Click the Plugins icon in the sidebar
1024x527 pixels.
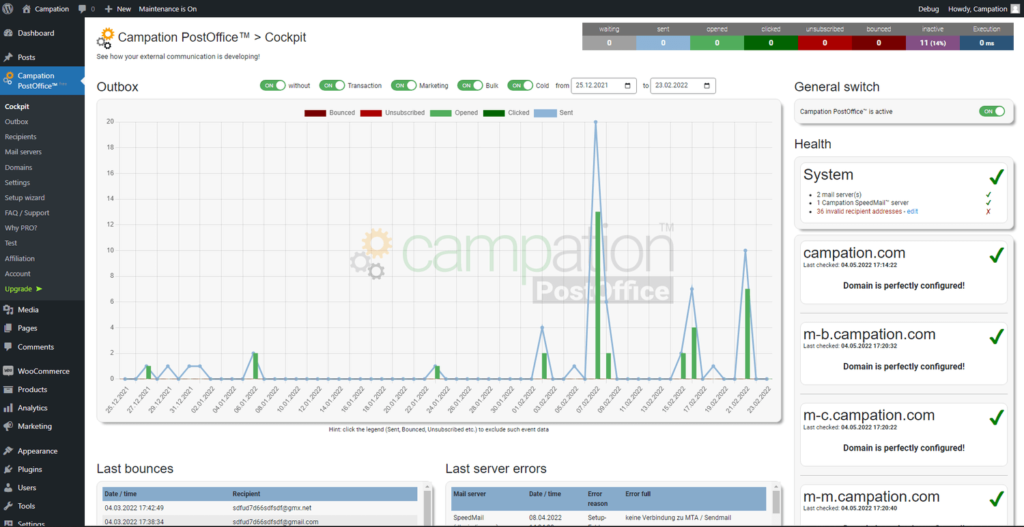(x=8, y=469)
